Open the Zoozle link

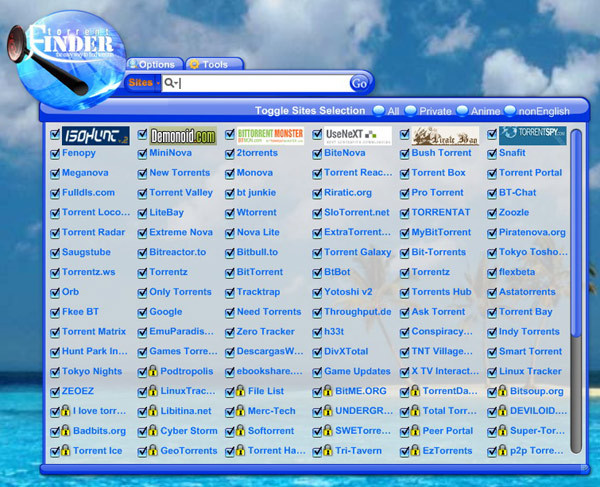[514, 212]
